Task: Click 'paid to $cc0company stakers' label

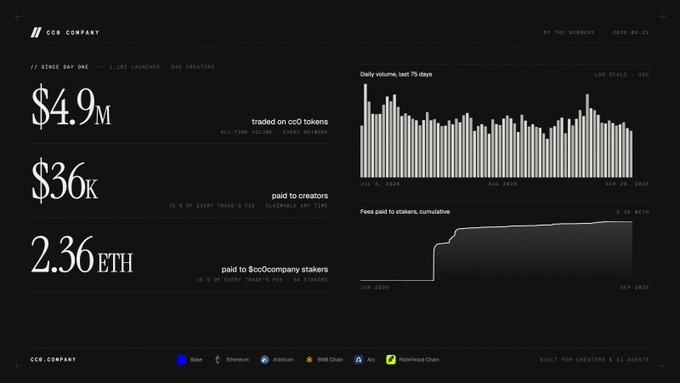Action: point(275,270)
